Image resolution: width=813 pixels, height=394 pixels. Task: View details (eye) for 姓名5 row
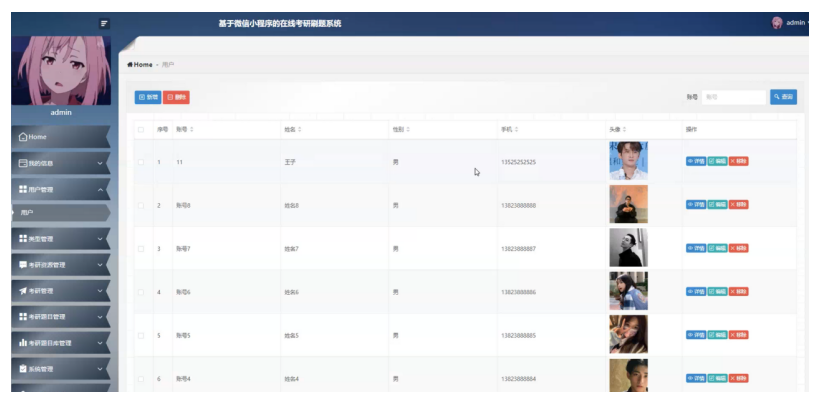696,335
